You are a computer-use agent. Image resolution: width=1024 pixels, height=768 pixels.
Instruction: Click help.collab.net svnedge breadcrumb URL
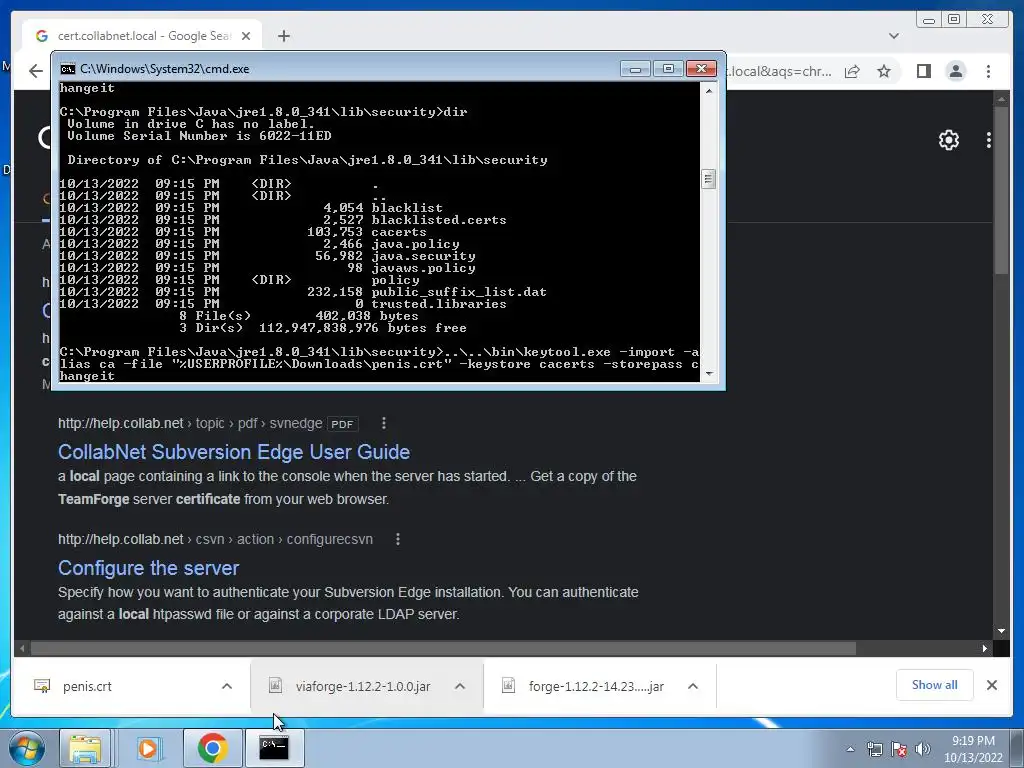[x=190, y=423]
